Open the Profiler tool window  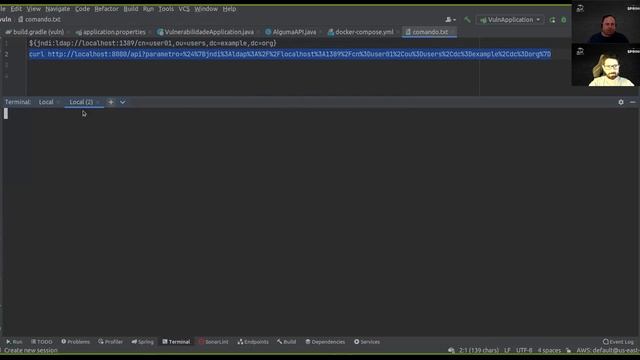pos(110,342)
